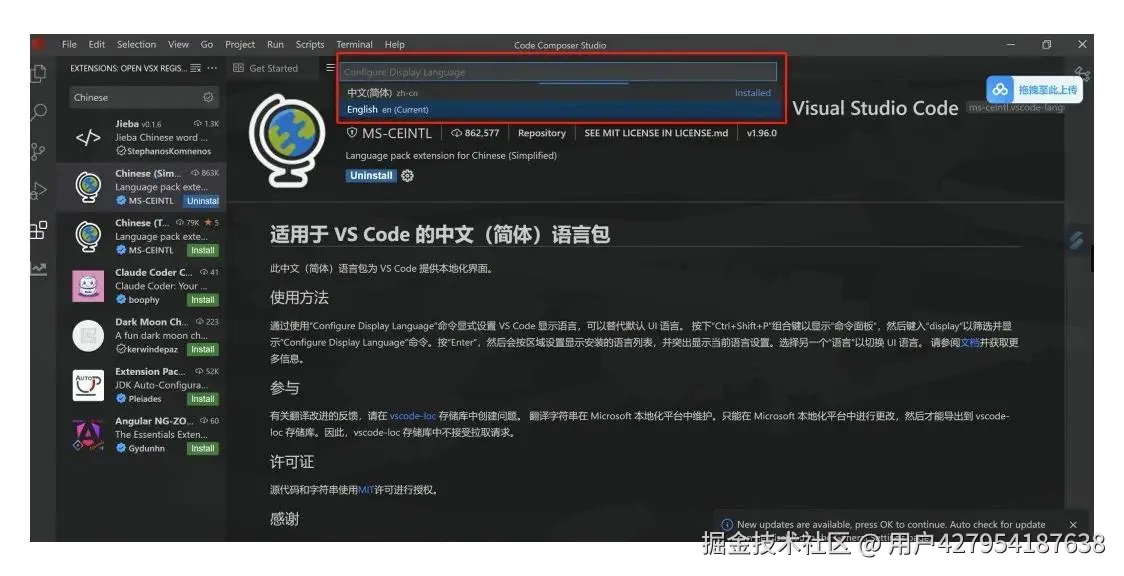Uninstall the Chinese language pack

point(370,175)
